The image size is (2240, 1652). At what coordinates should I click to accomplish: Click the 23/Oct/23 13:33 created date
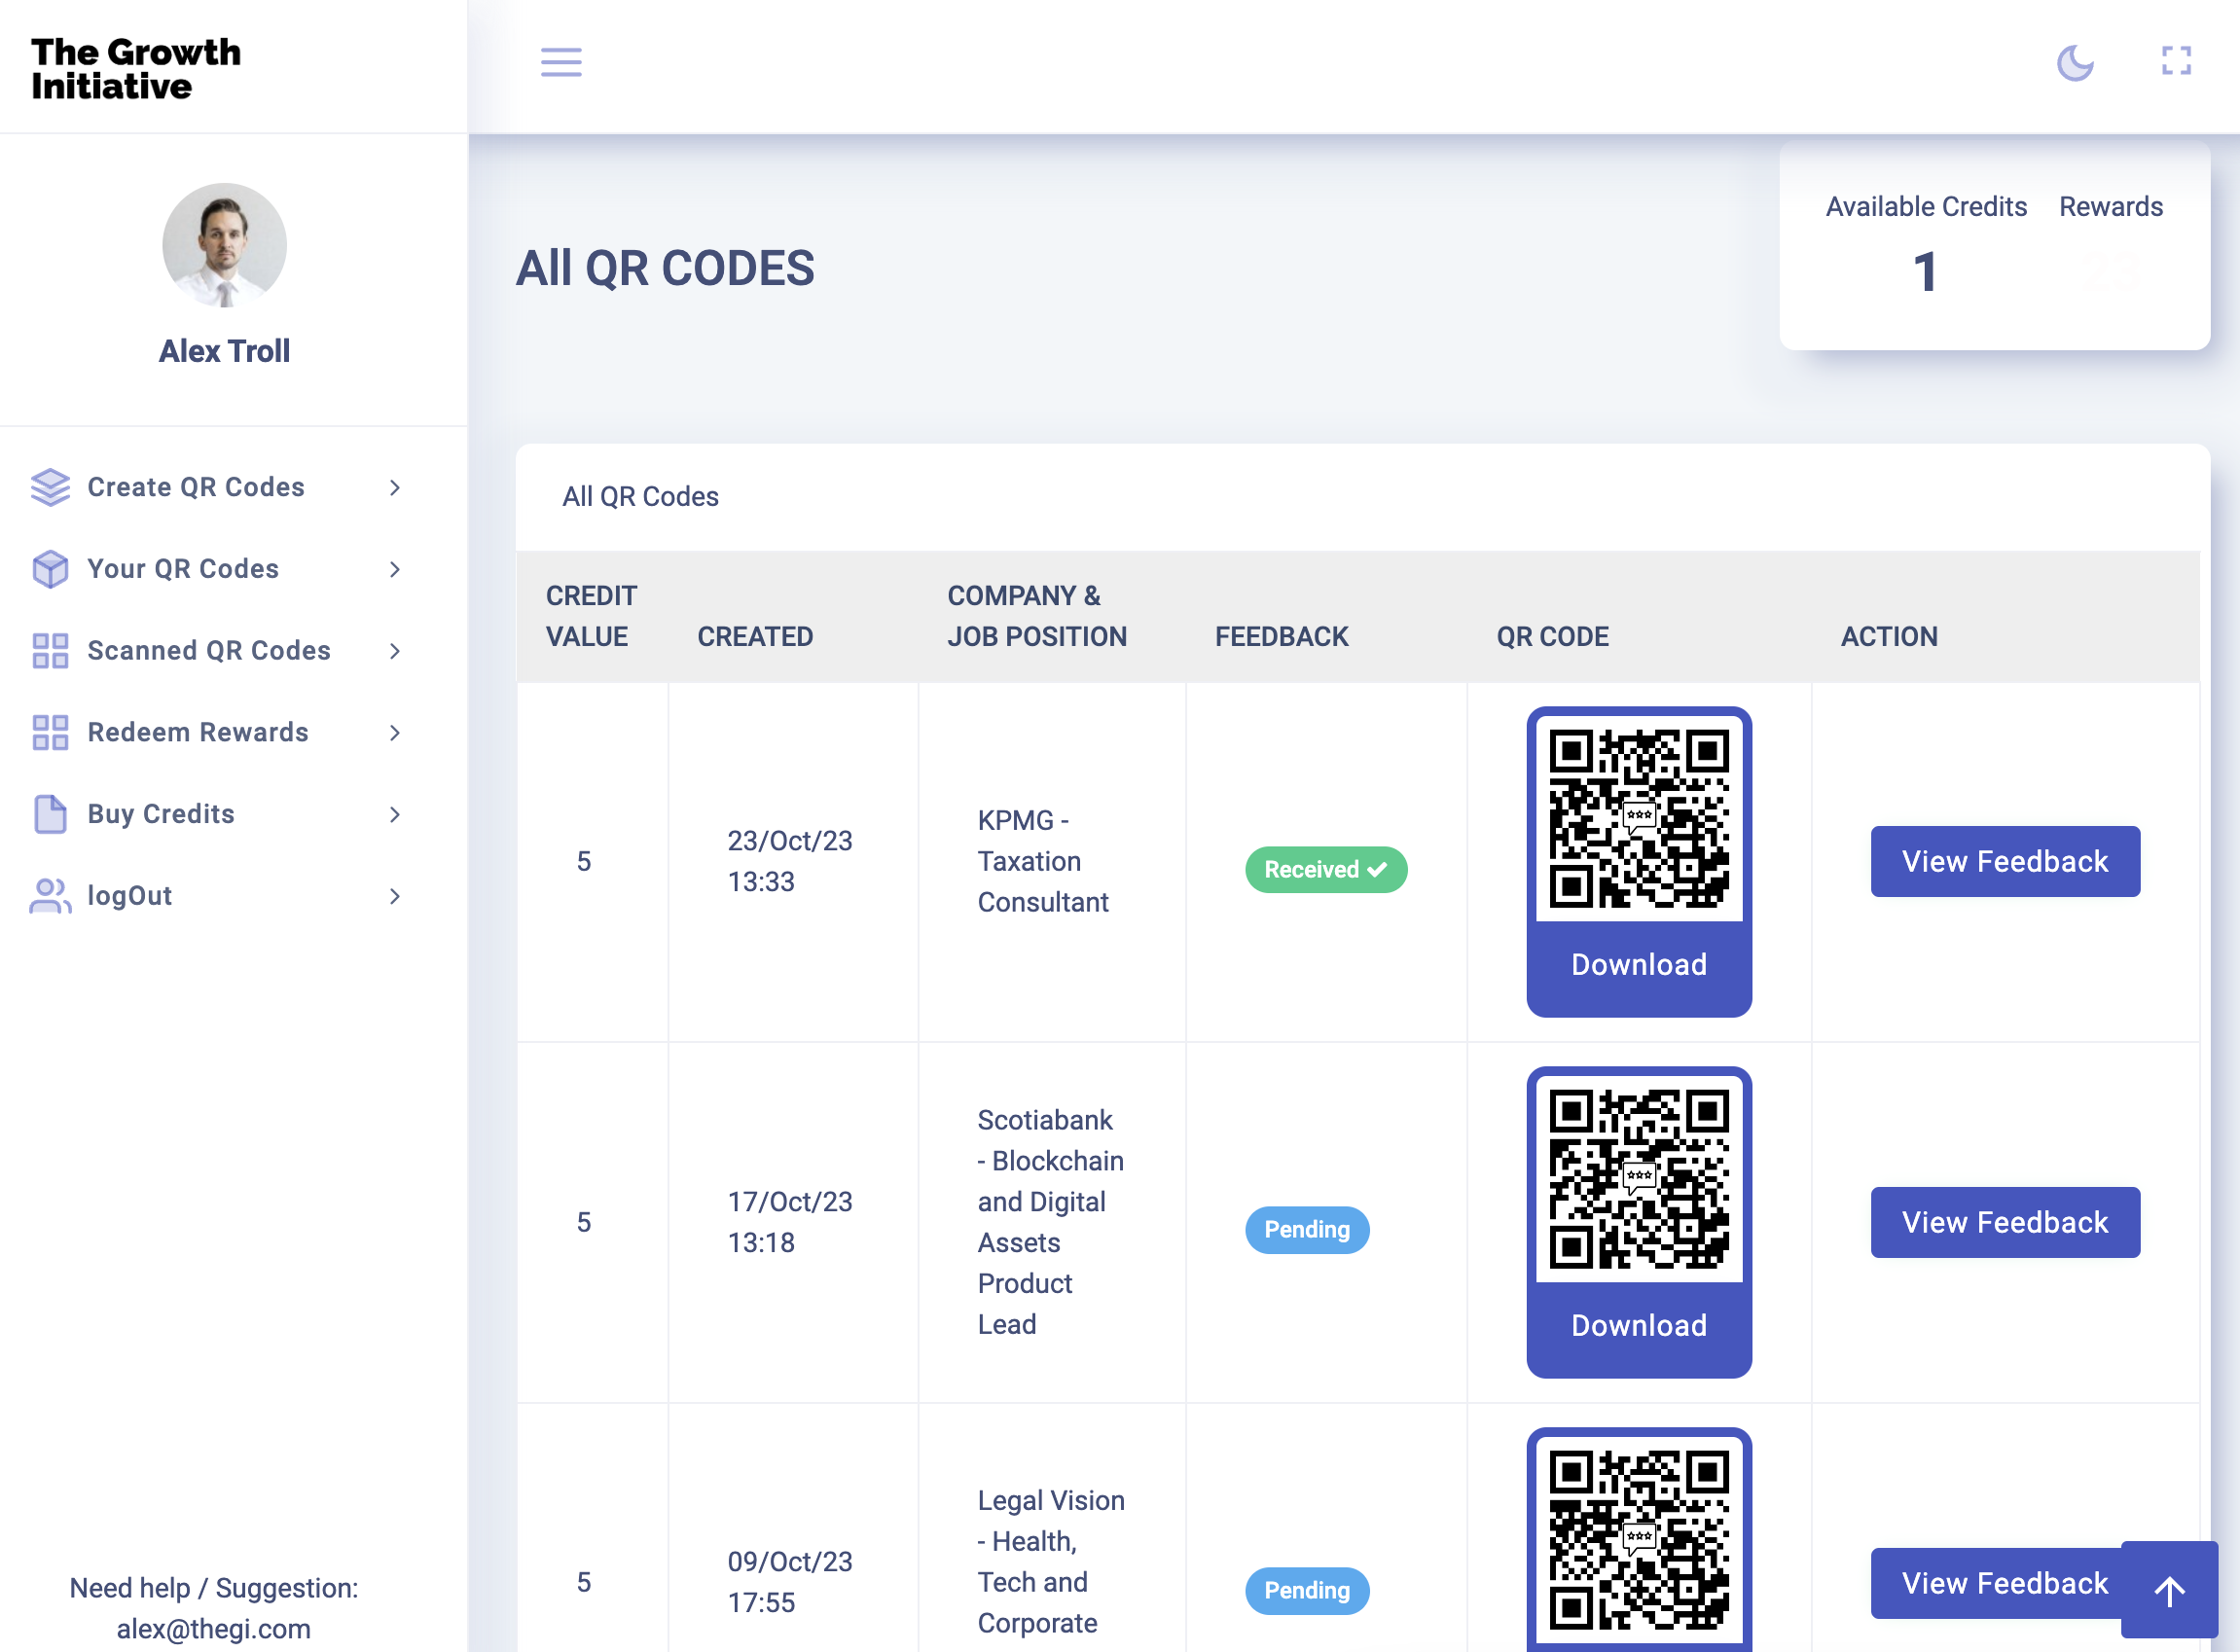coord(790,862)
